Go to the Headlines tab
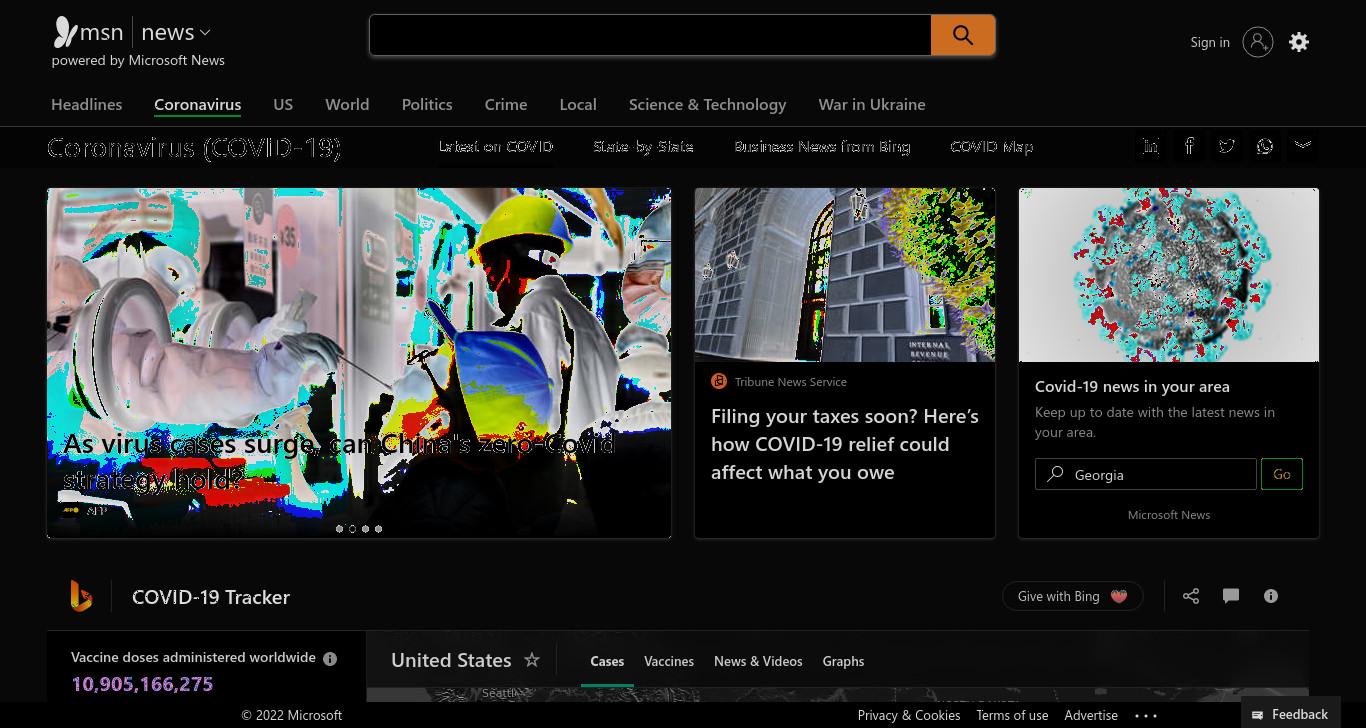The width and height of the screenshot is (1366, 728). 87,104
